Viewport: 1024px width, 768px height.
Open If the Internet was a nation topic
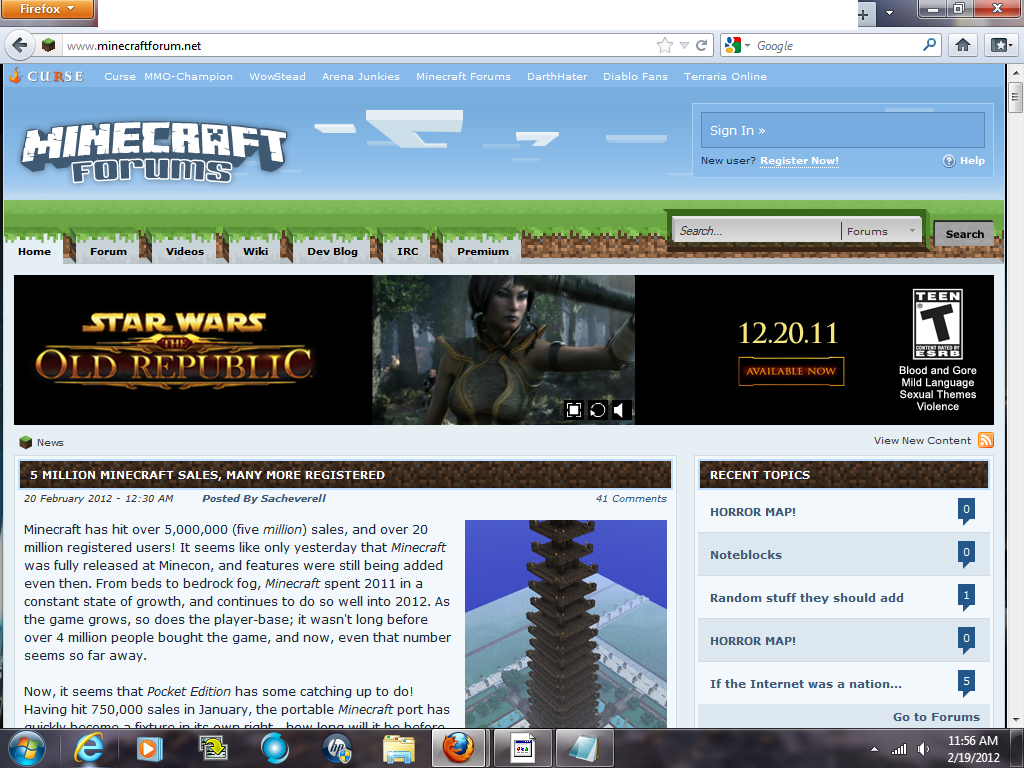pyautogui.click(x=805, y=684)
